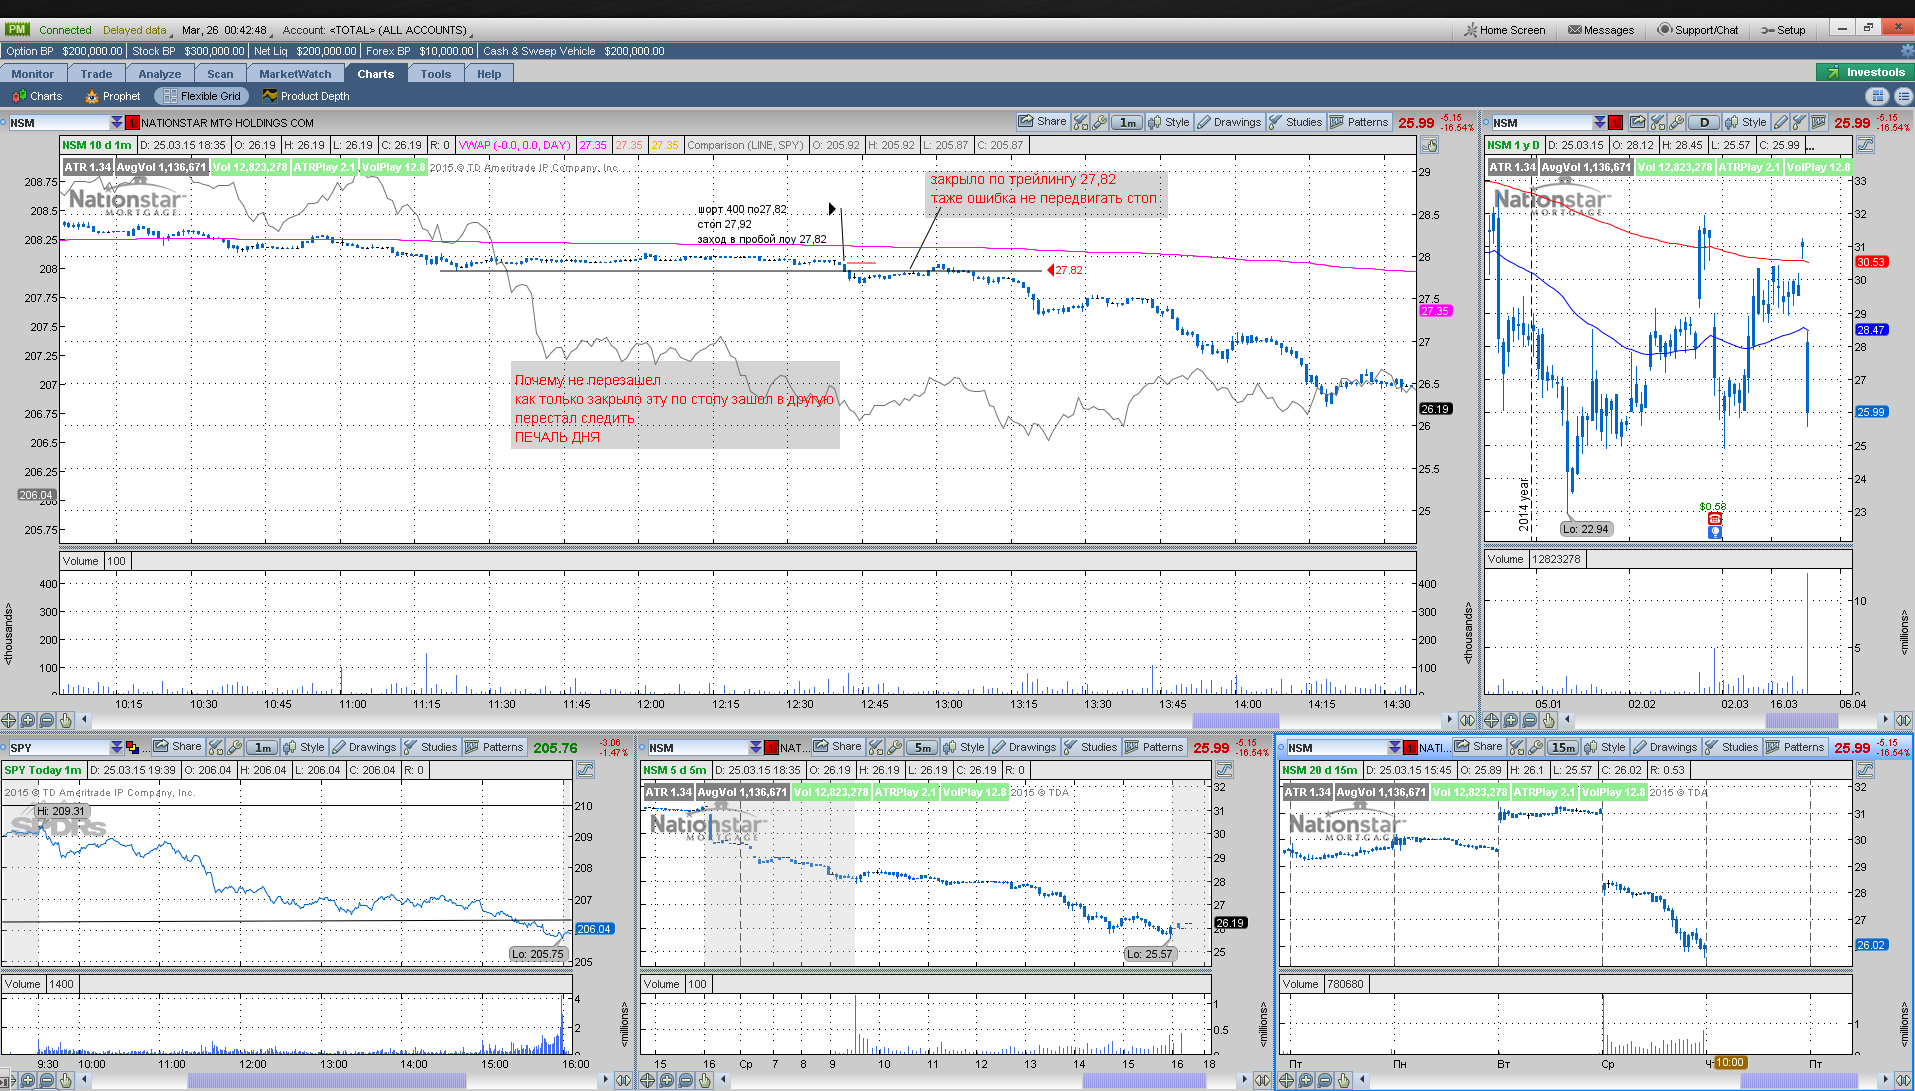This screenshot has width=1915, height=1091.
Task: Open the Analyze tab
Action: (160, 74)
